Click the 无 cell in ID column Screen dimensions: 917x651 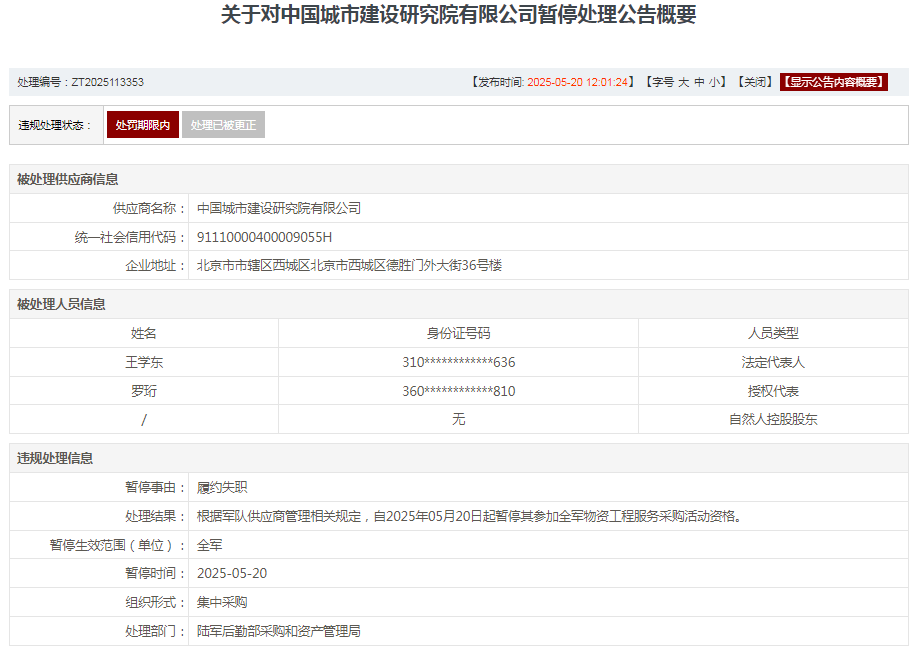458,419
